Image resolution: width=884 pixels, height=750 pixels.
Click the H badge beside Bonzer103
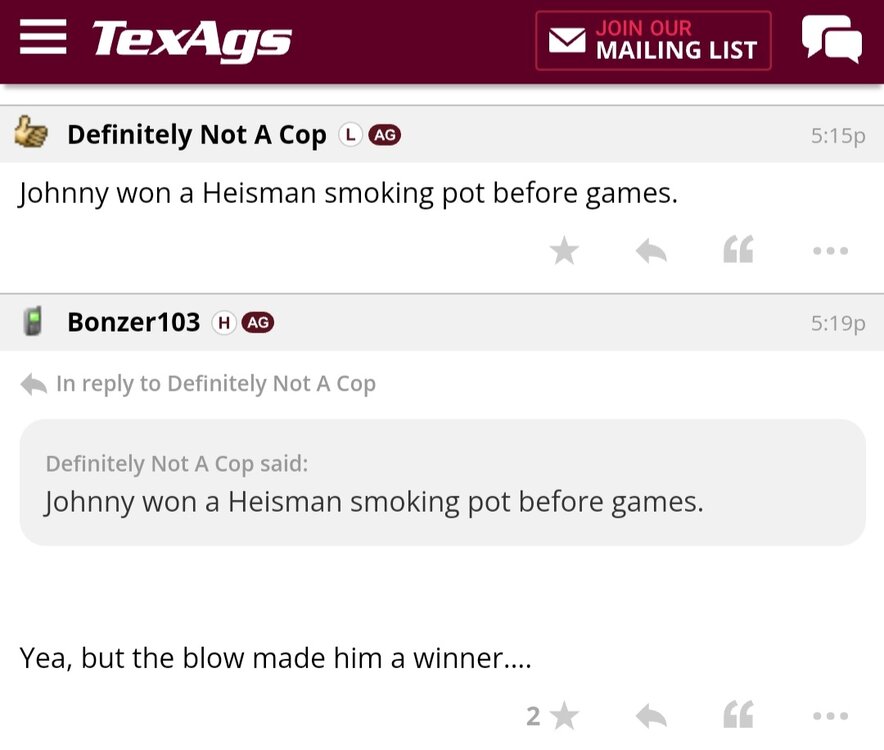(x=223, y=323)
